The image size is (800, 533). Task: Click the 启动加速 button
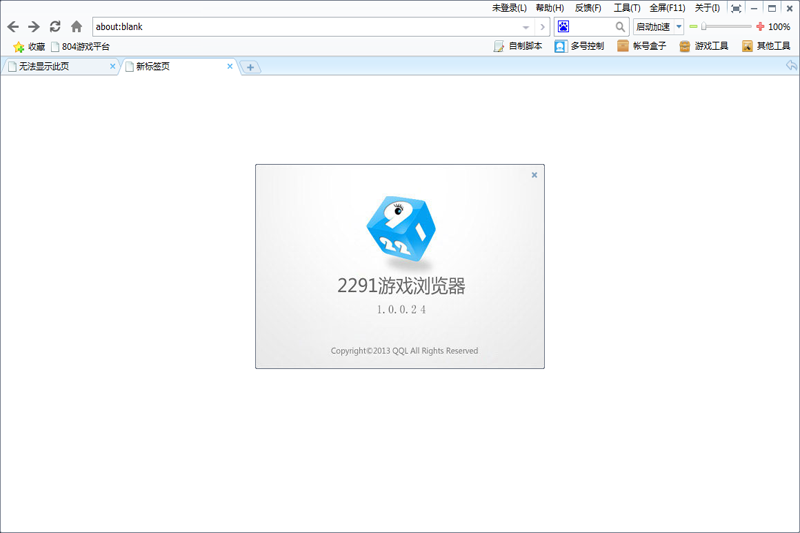pos(653,27)
